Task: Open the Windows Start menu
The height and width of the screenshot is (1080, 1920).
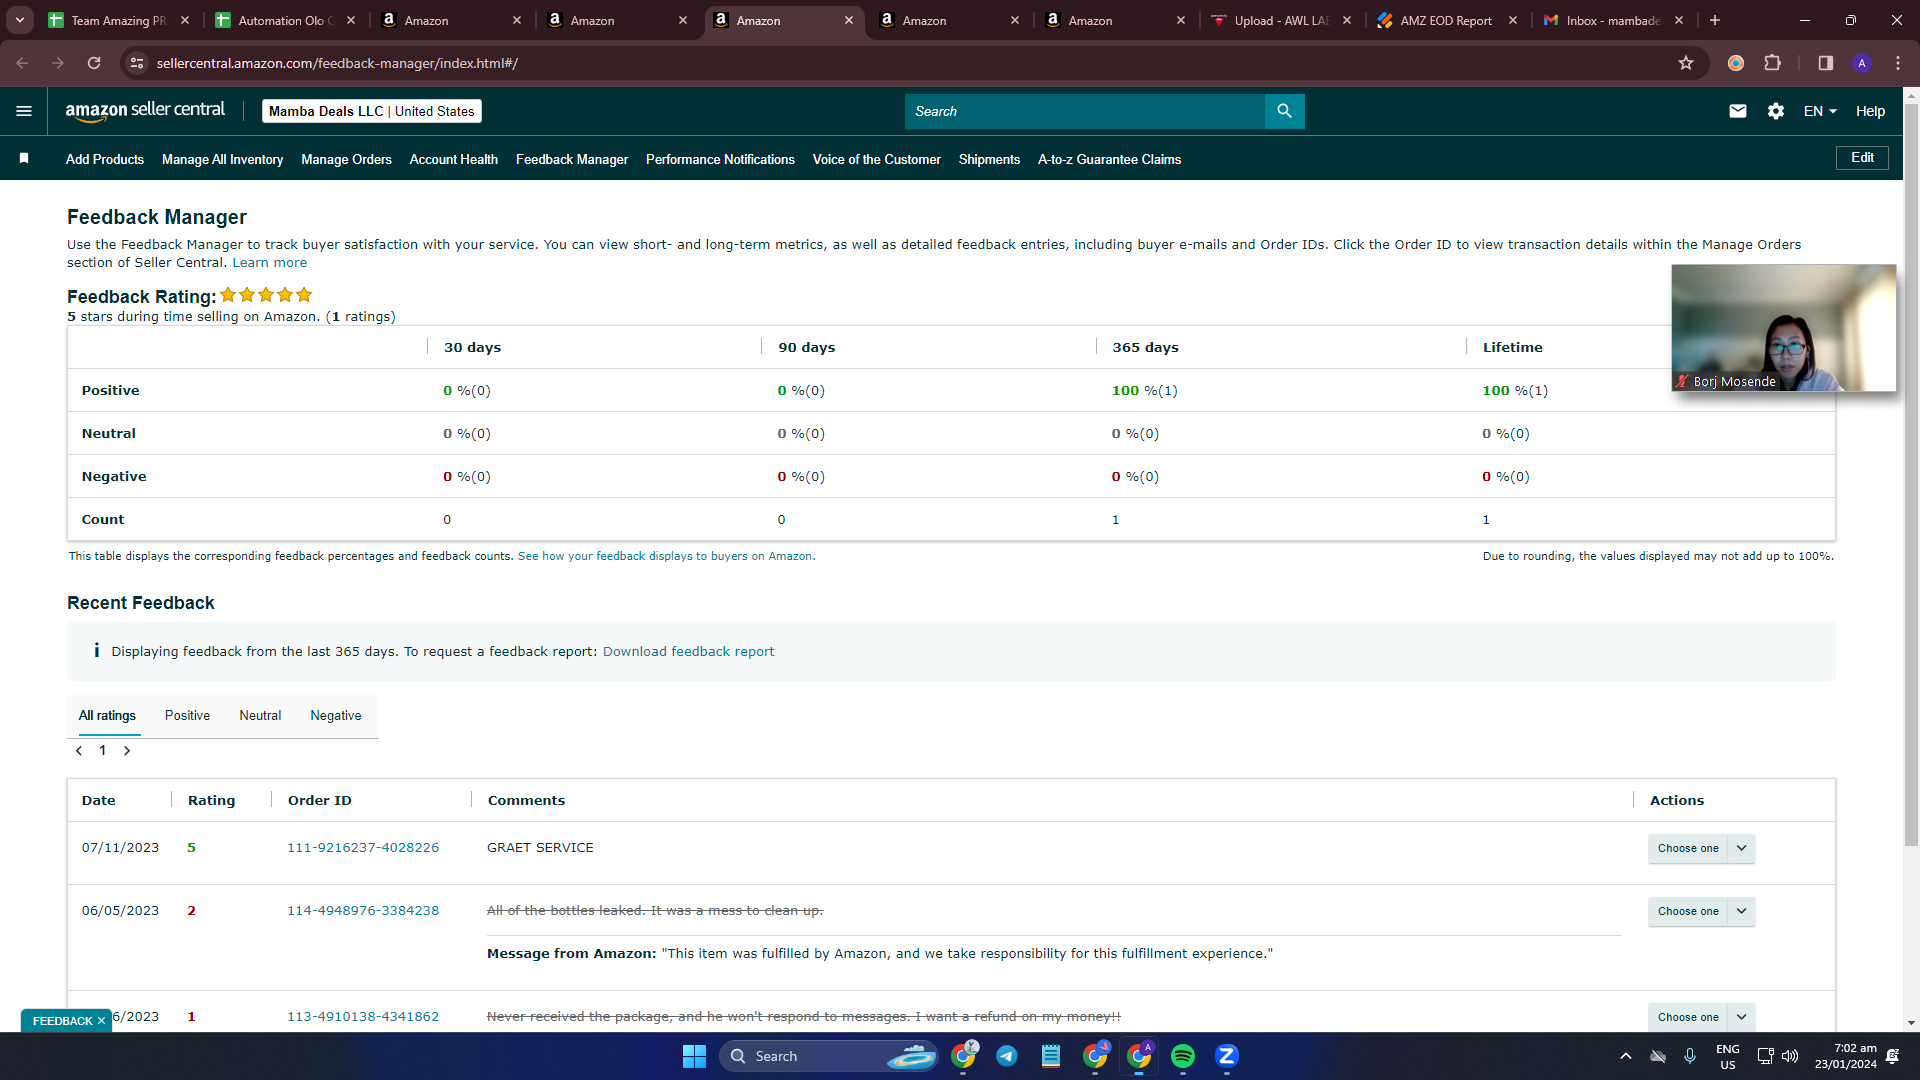Action: tap(694, 1056)
